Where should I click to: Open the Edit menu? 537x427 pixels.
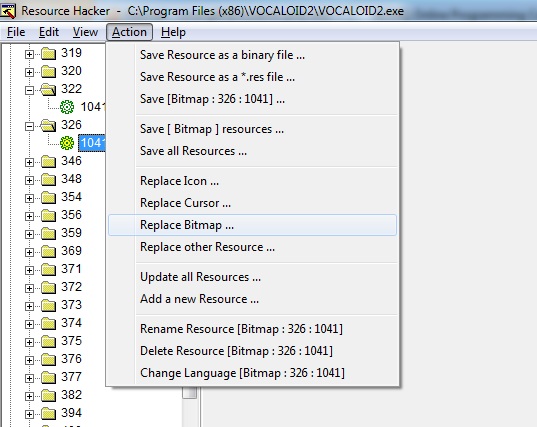[49, 32]
